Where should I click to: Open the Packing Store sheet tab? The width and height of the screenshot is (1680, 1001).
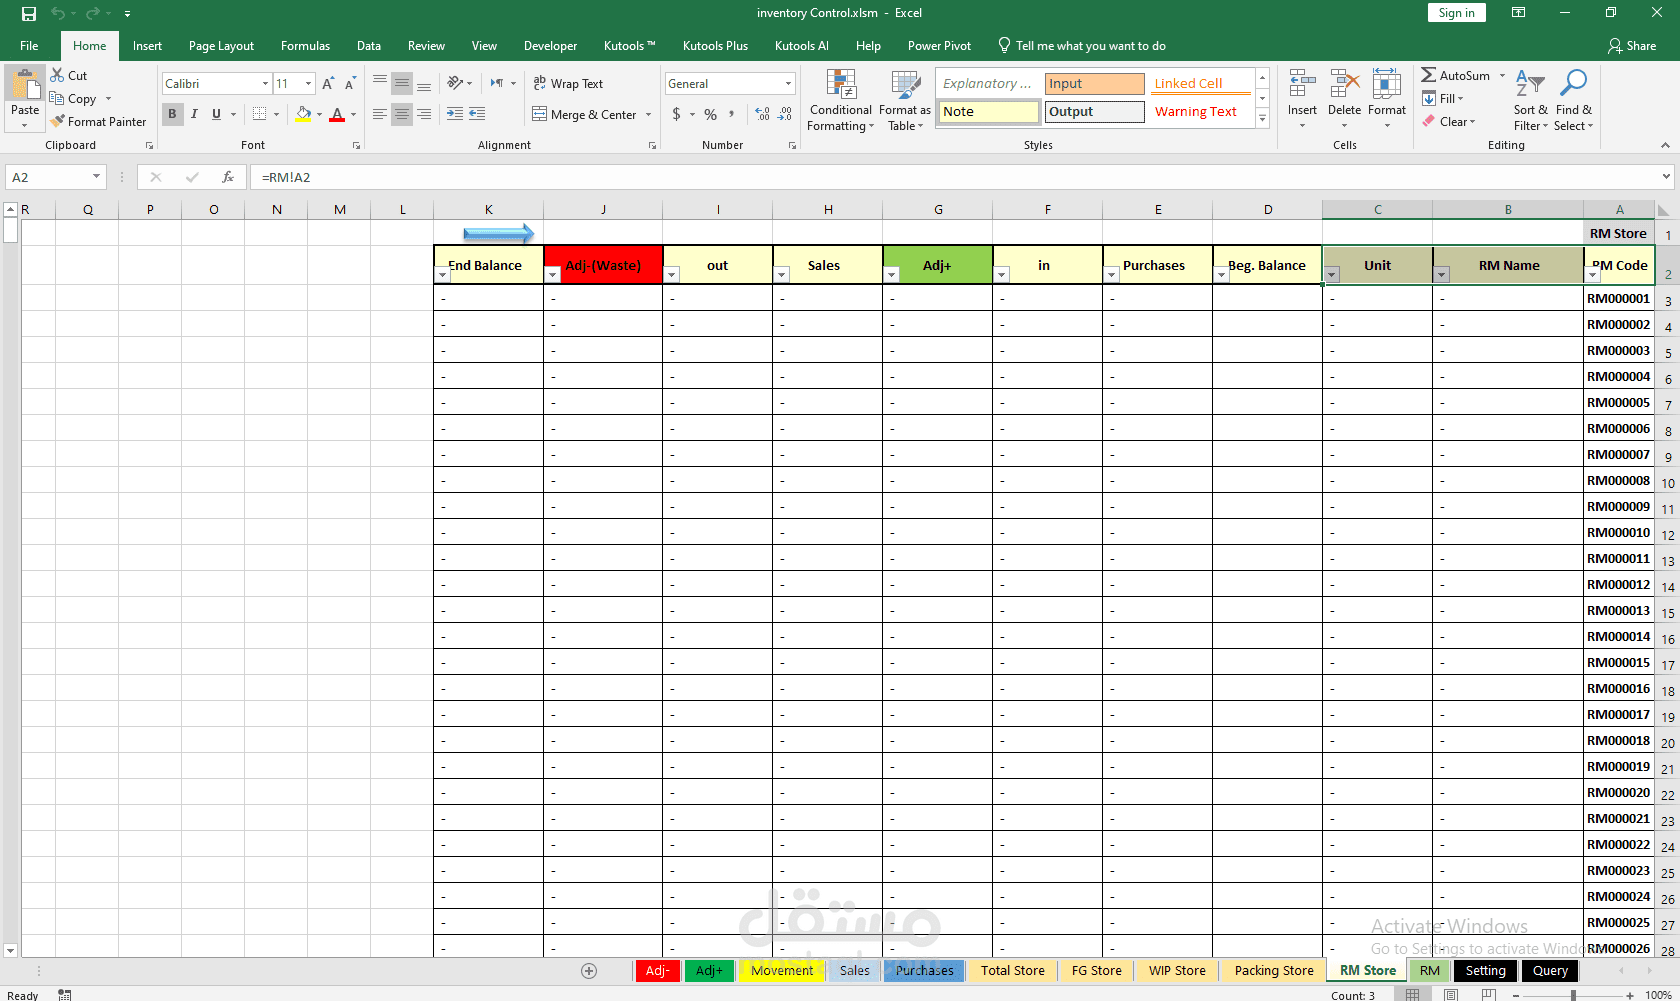click(x=1272, y=970)
